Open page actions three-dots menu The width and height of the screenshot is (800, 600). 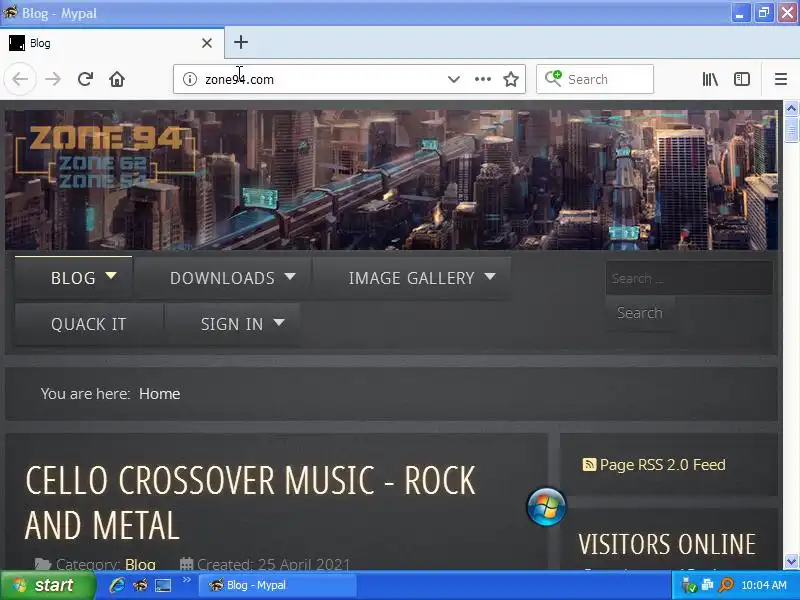(483, 79)
